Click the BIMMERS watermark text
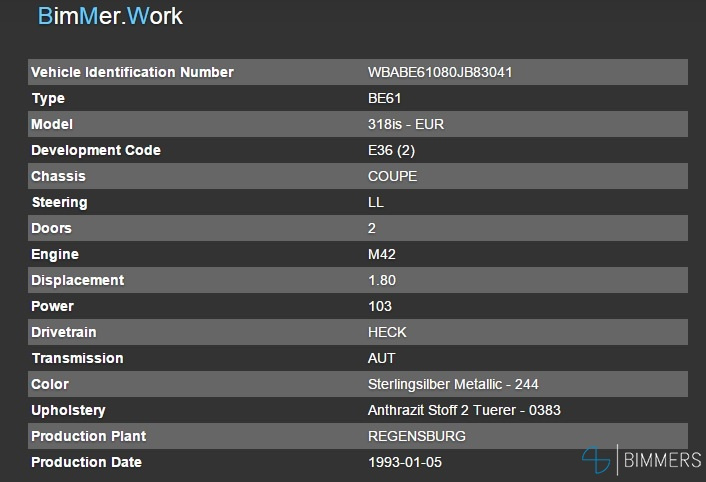Screen dimensions: 706x482 662,460
